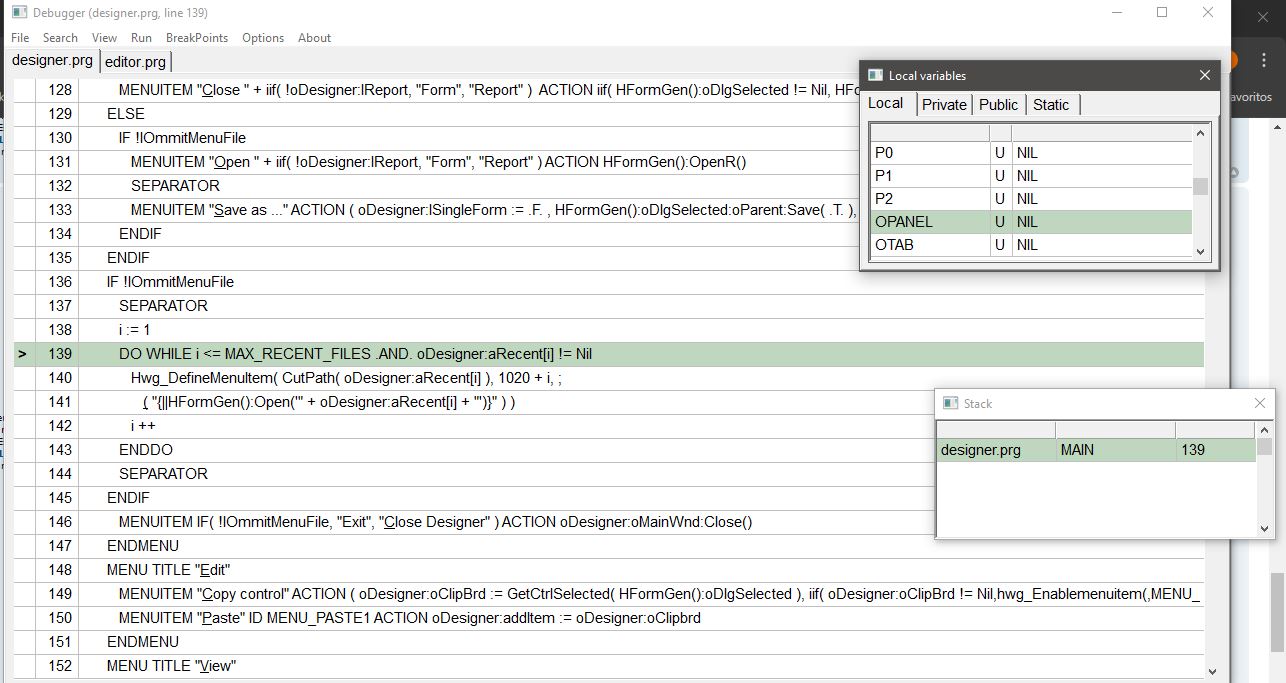Open the Run menu
Screen dimensions: 1286x683
coord(141,38)
